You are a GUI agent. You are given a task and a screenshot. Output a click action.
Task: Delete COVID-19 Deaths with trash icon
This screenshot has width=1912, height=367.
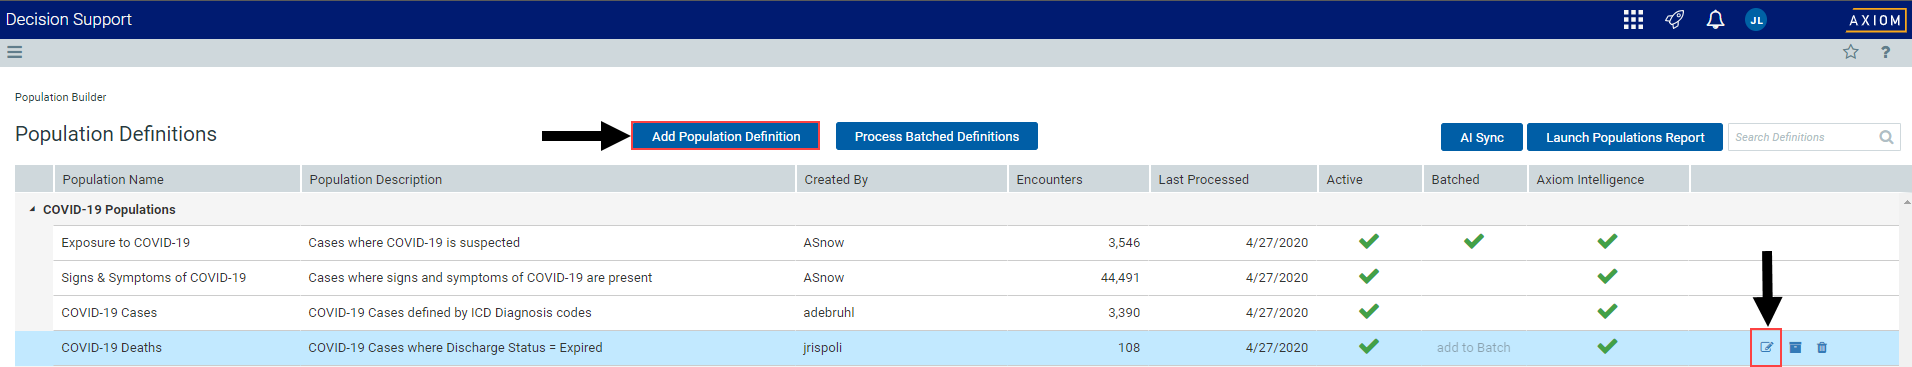(1822, 348)
